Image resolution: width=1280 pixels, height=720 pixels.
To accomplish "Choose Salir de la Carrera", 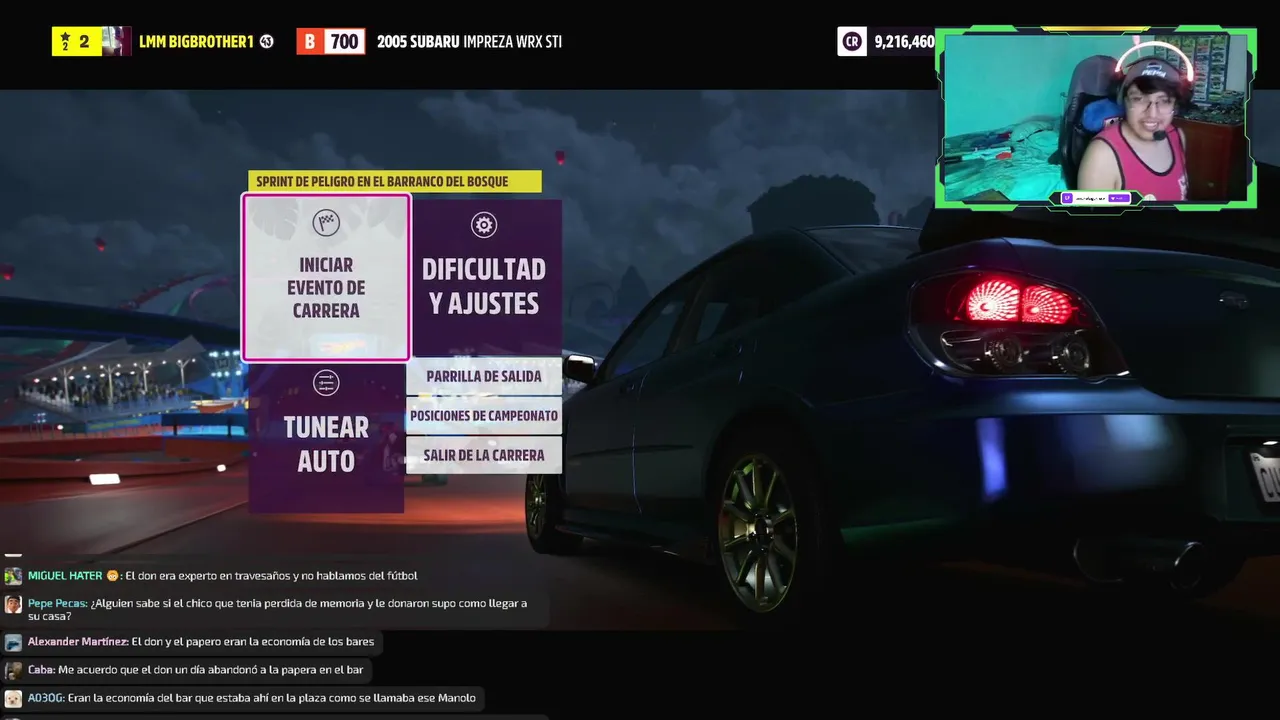I will tap(484, 455).
